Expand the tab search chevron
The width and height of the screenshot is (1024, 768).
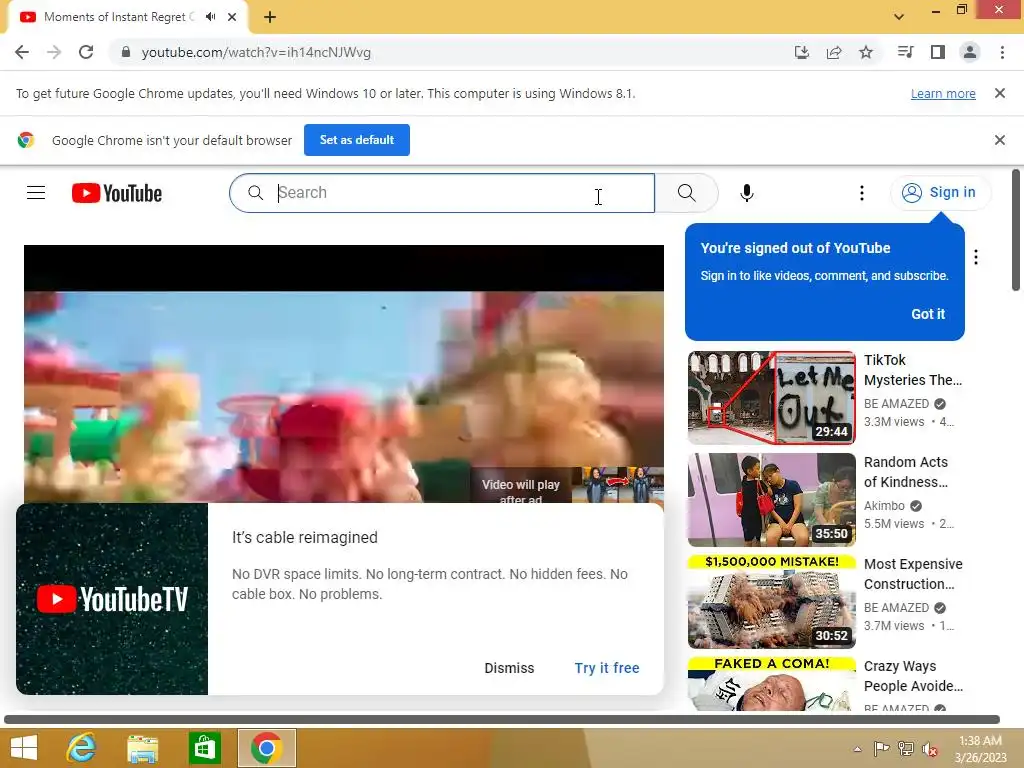899,17
